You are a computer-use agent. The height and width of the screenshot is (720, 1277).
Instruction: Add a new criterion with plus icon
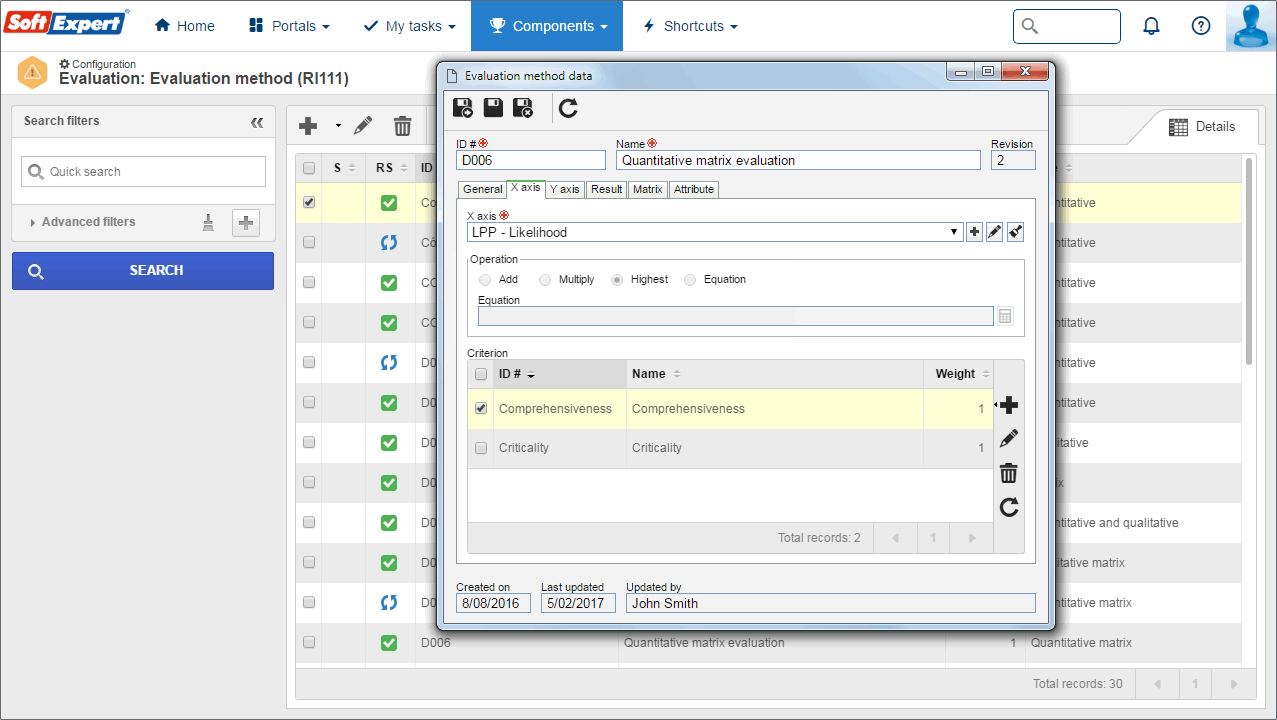(1009, 405)
